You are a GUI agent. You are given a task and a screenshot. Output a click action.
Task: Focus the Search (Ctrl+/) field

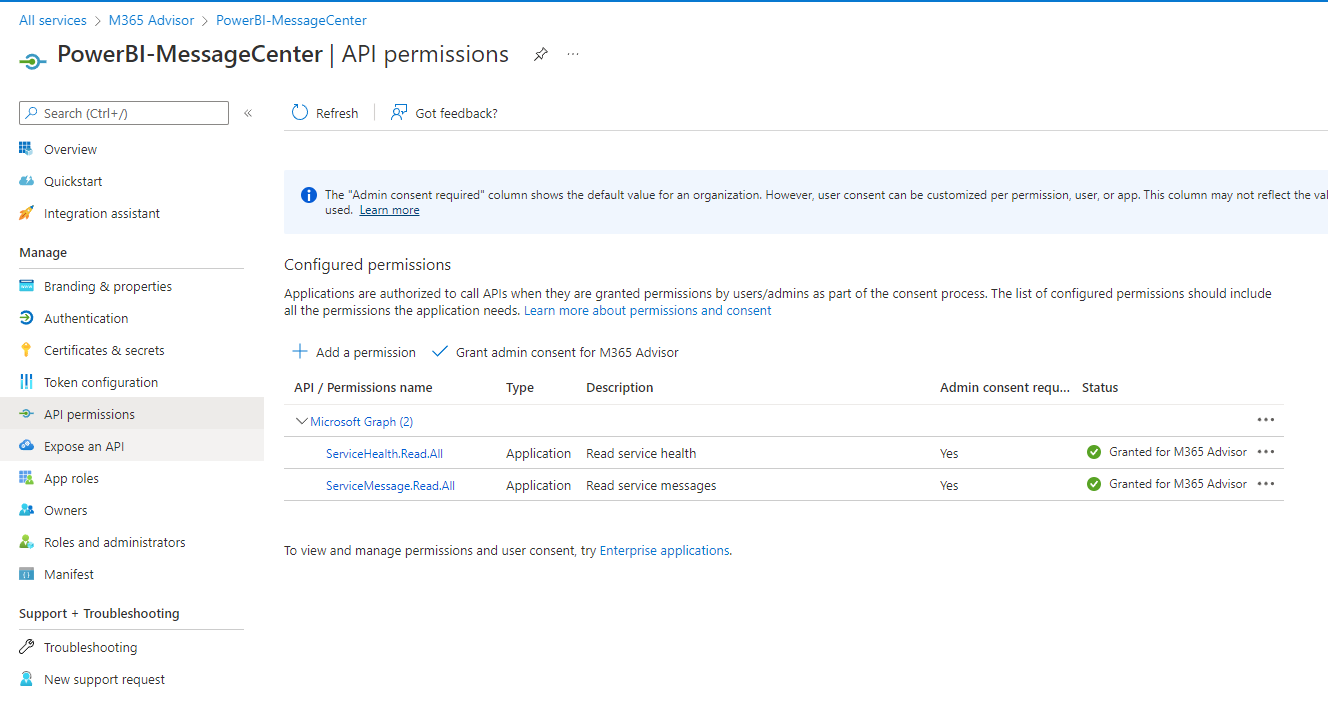pos(124,113)
